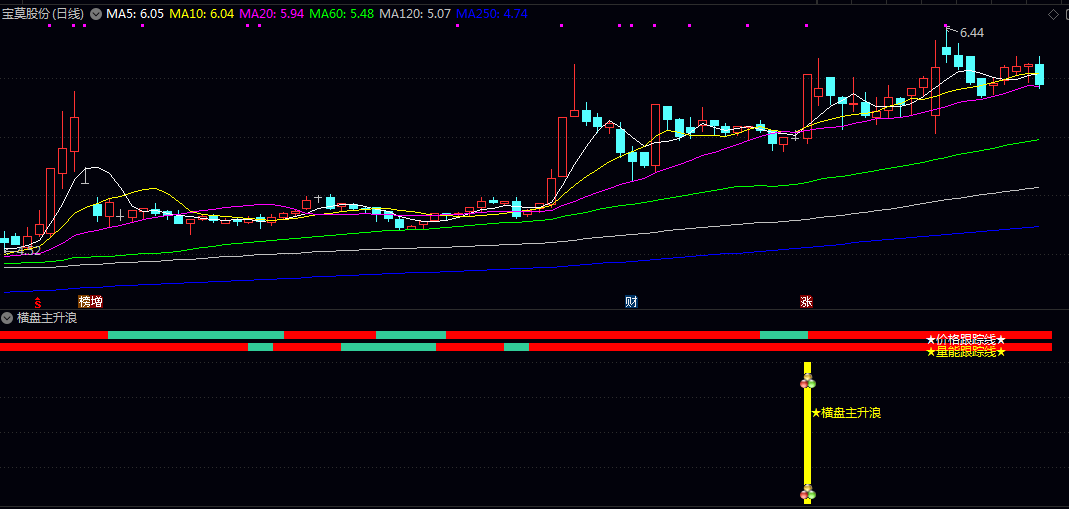This screenshot has height=509, width=1069.
Task: Click the 宝莫股份(日线) chart title
Action: pyautogui.click(x=43, y=14)
